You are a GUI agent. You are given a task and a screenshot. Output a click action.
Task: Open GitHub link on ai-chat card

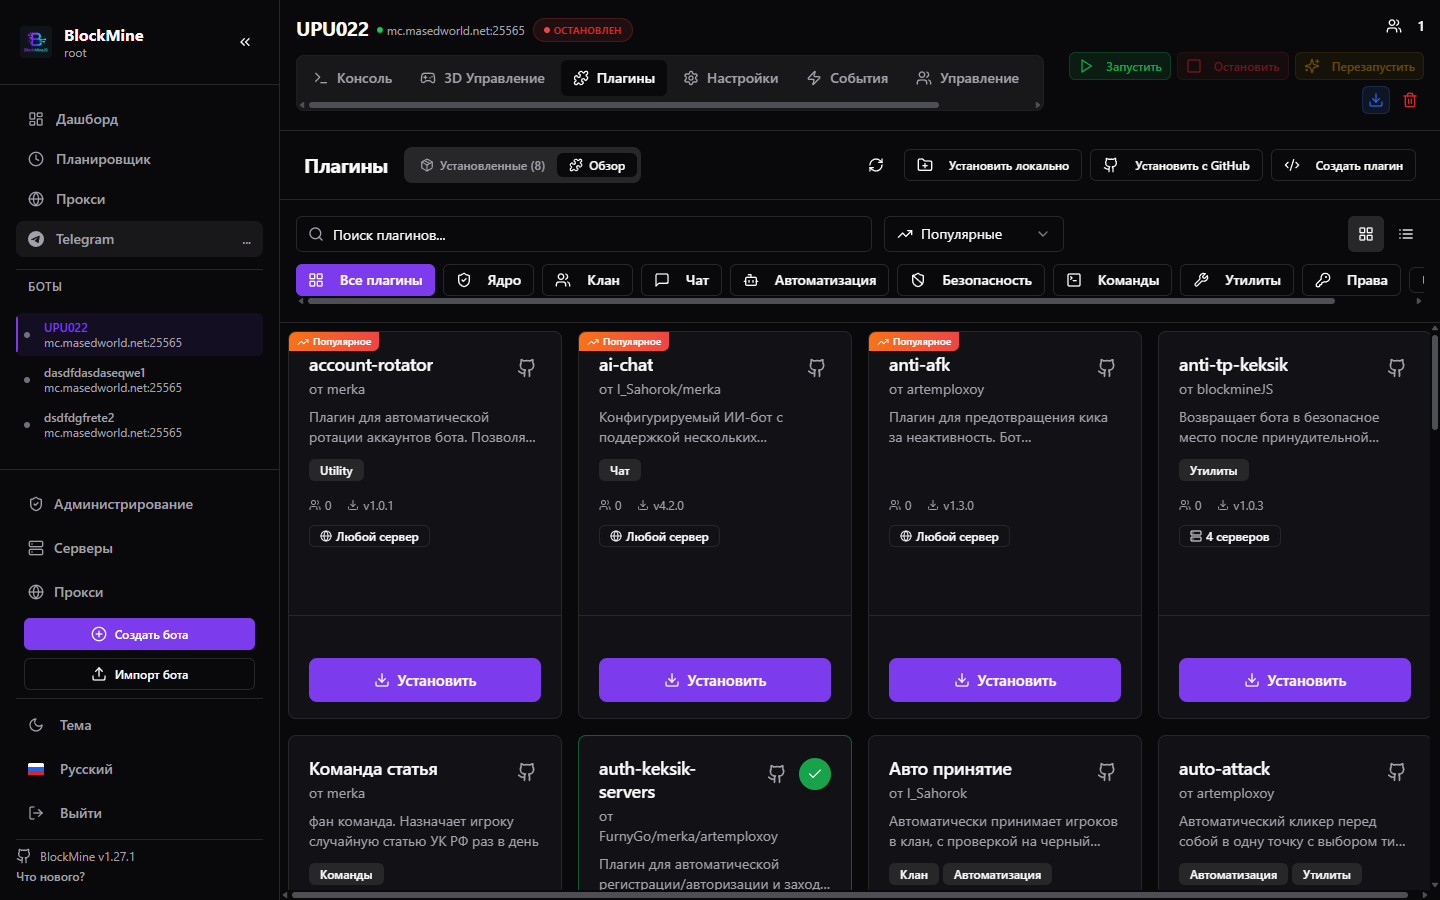coord(816,368)
